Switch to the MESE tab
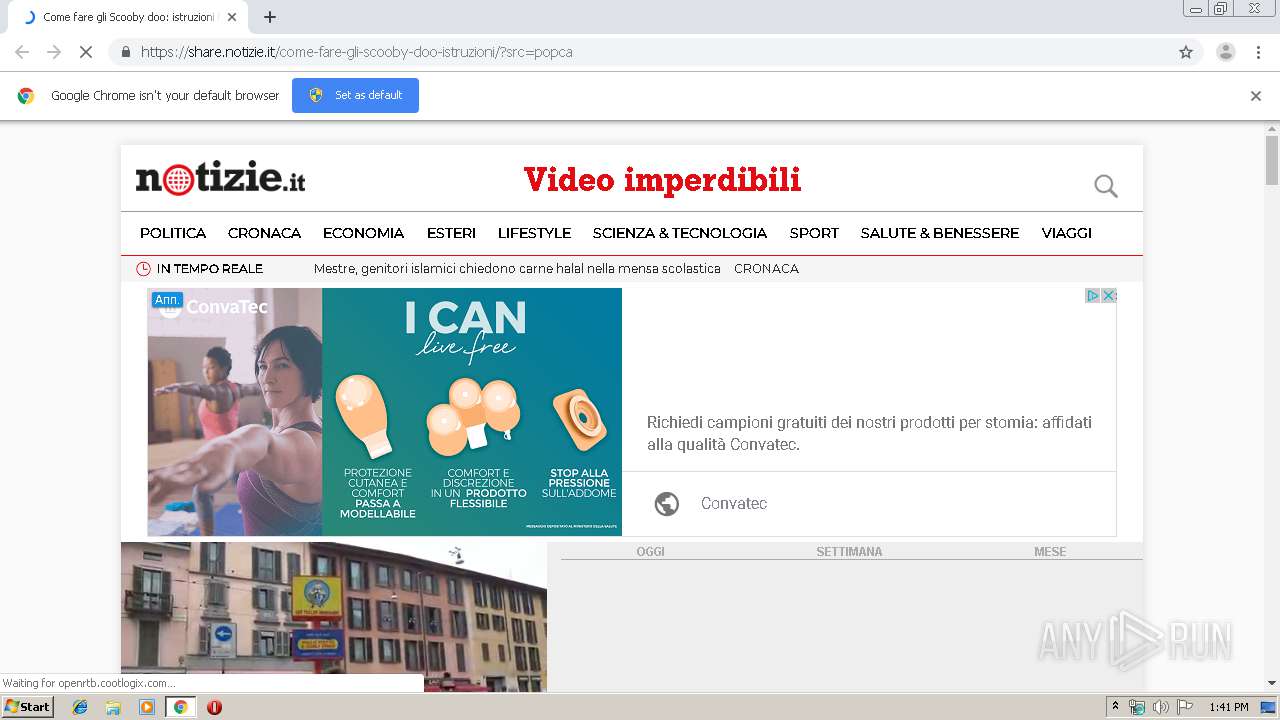The width and height of the screenshot is (1280, 720). [x=1050, y=552]
